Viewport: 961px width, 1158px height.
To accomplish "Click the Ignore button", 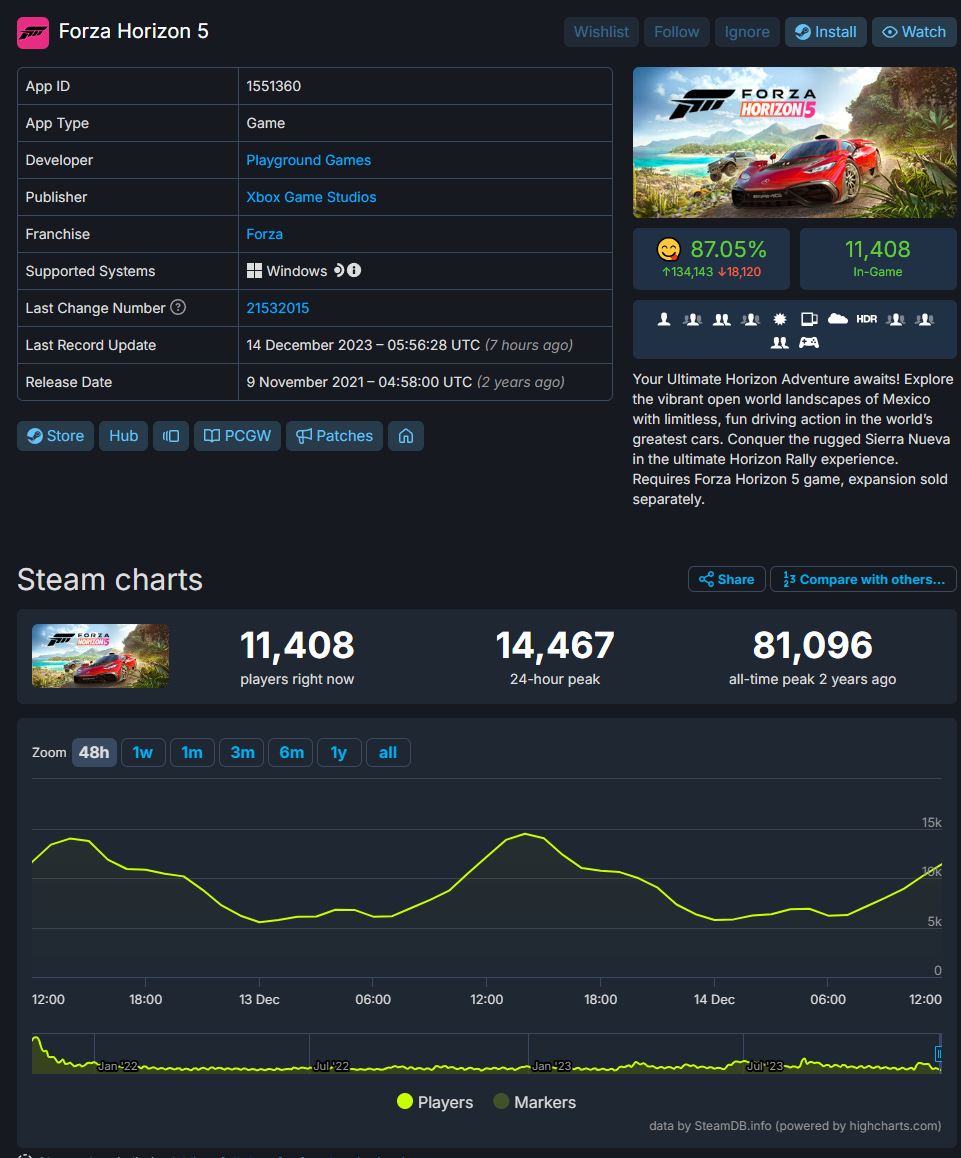I will tap(747, 32).
